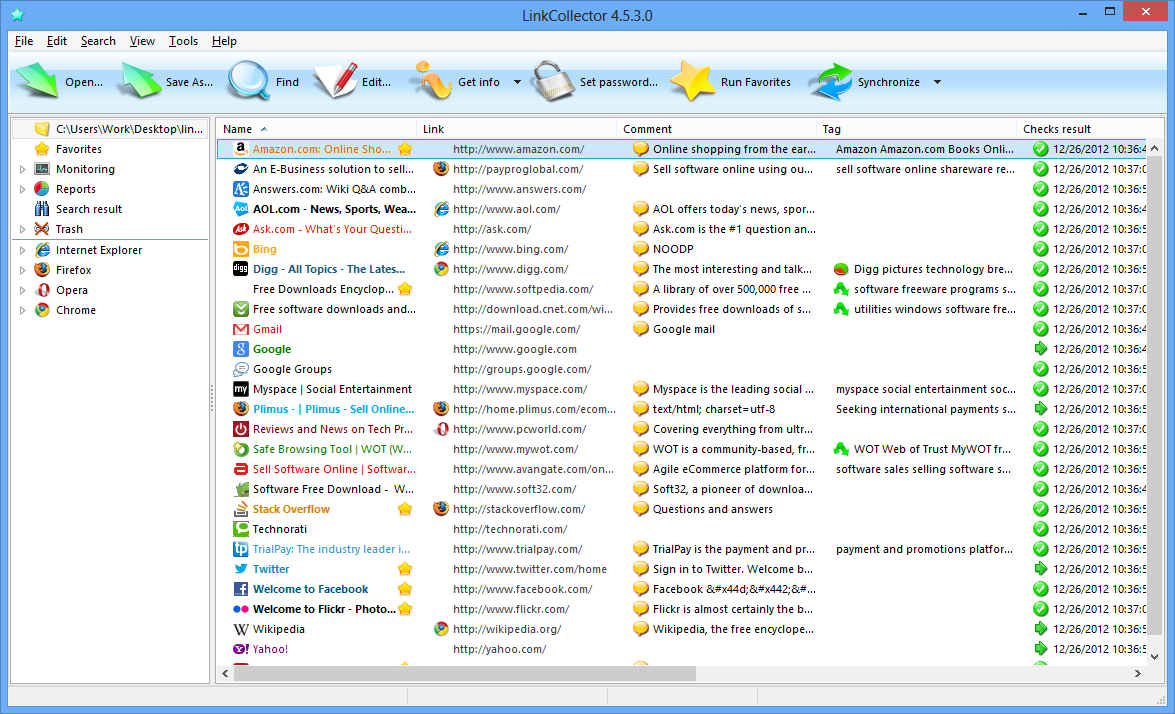Click the Run Favorites star icon
1175x714 pixels.
tap(692, 82)
